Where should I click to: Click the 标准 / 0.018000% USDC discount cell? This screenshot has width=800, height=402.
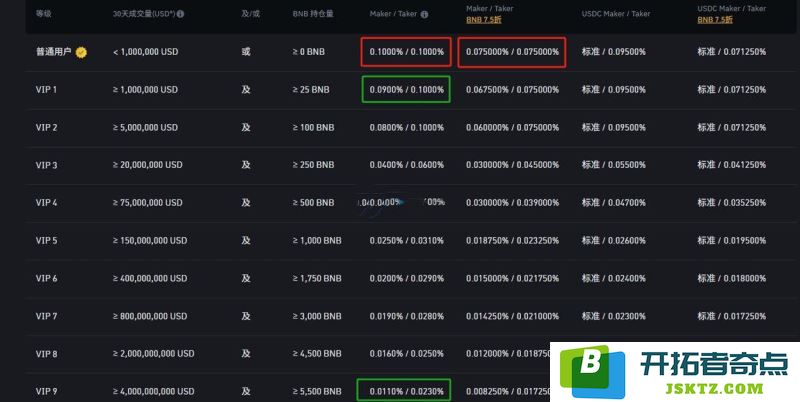click(x=732, y=278)
